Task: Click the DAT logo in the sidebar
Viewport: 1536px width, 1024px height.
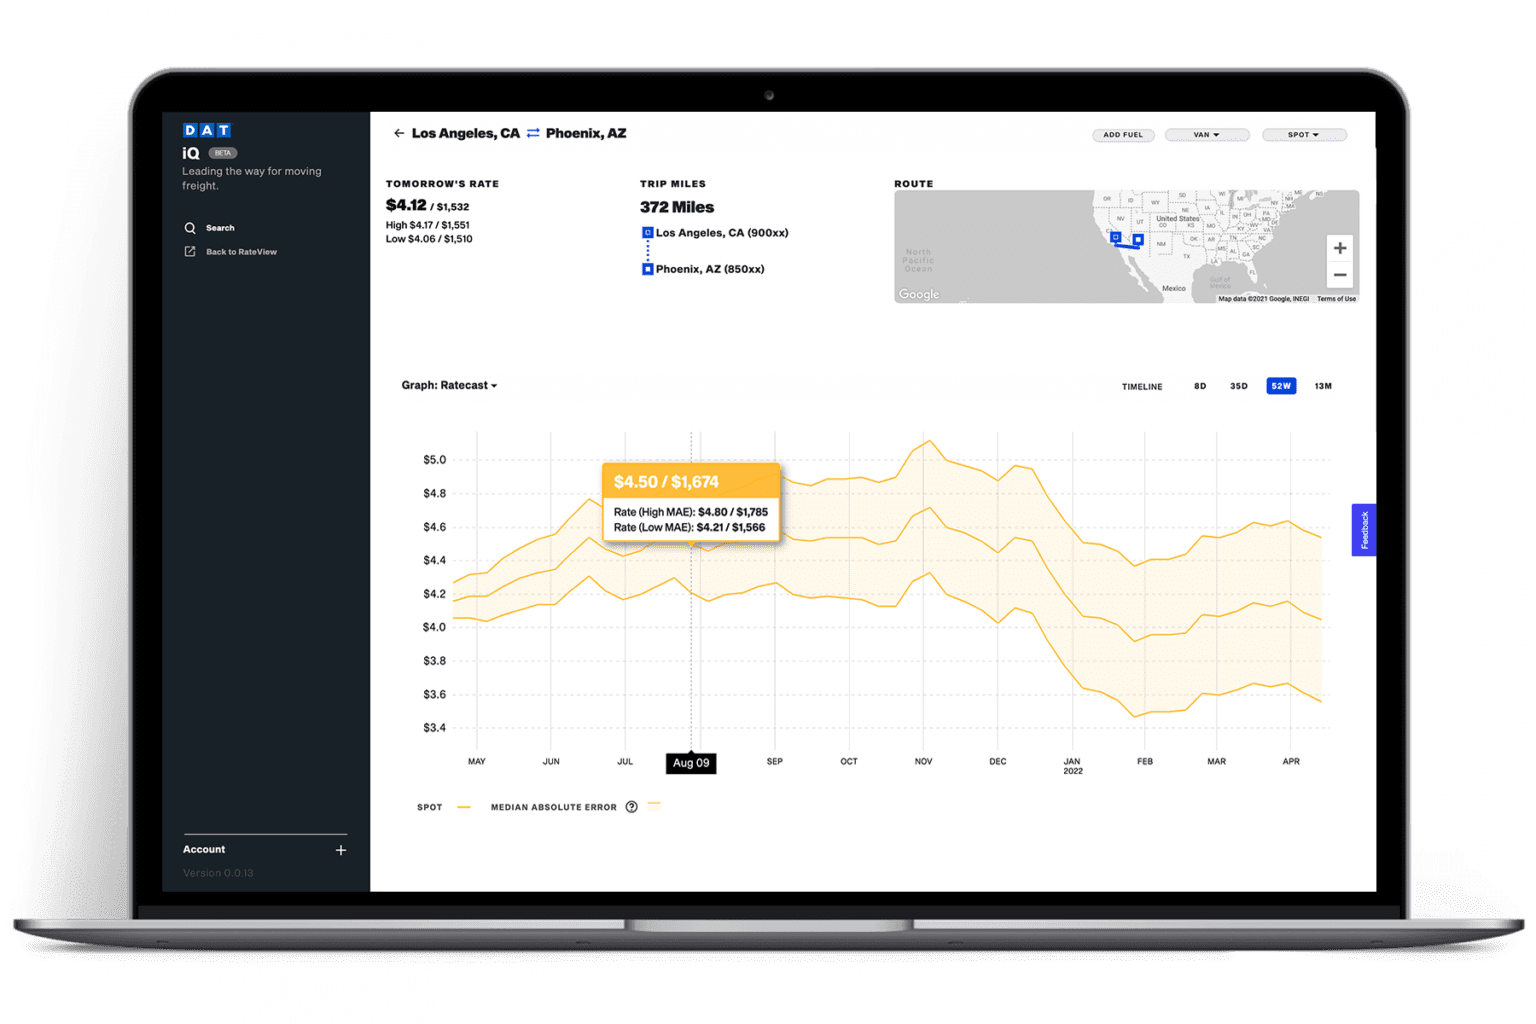Action: [206, 129]
